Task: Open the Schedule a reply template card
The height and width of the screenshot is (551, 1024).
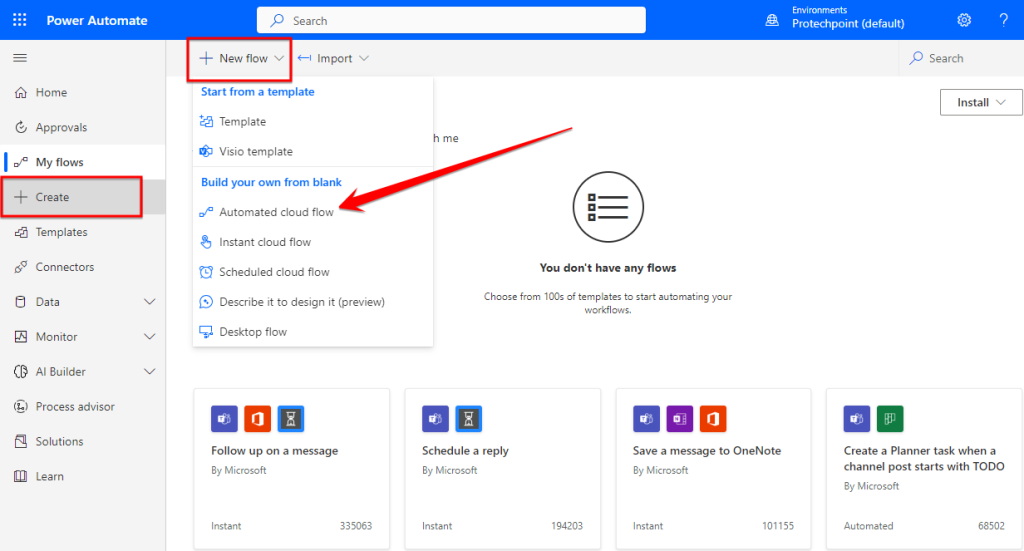Action: [502, 469]
